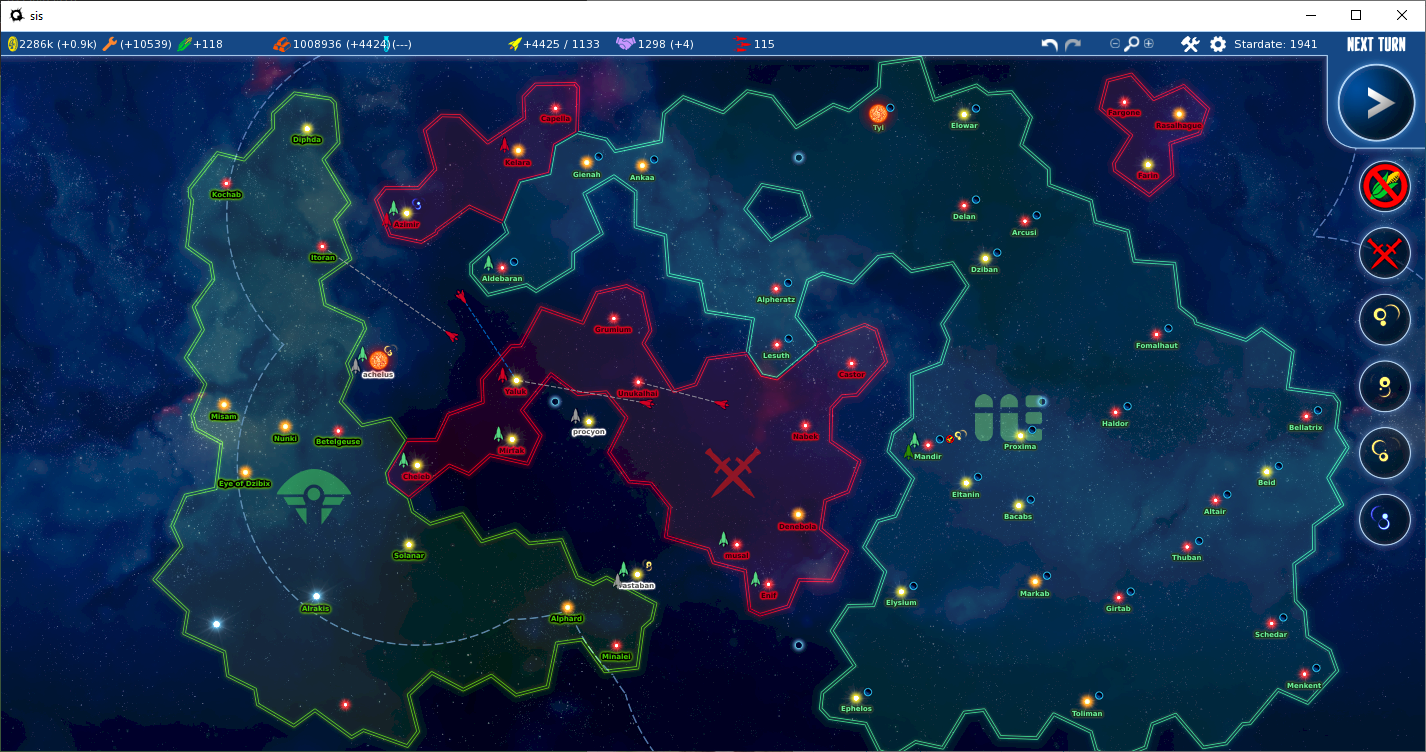Click the Betelgeuse star label

(x=338, y=441)
